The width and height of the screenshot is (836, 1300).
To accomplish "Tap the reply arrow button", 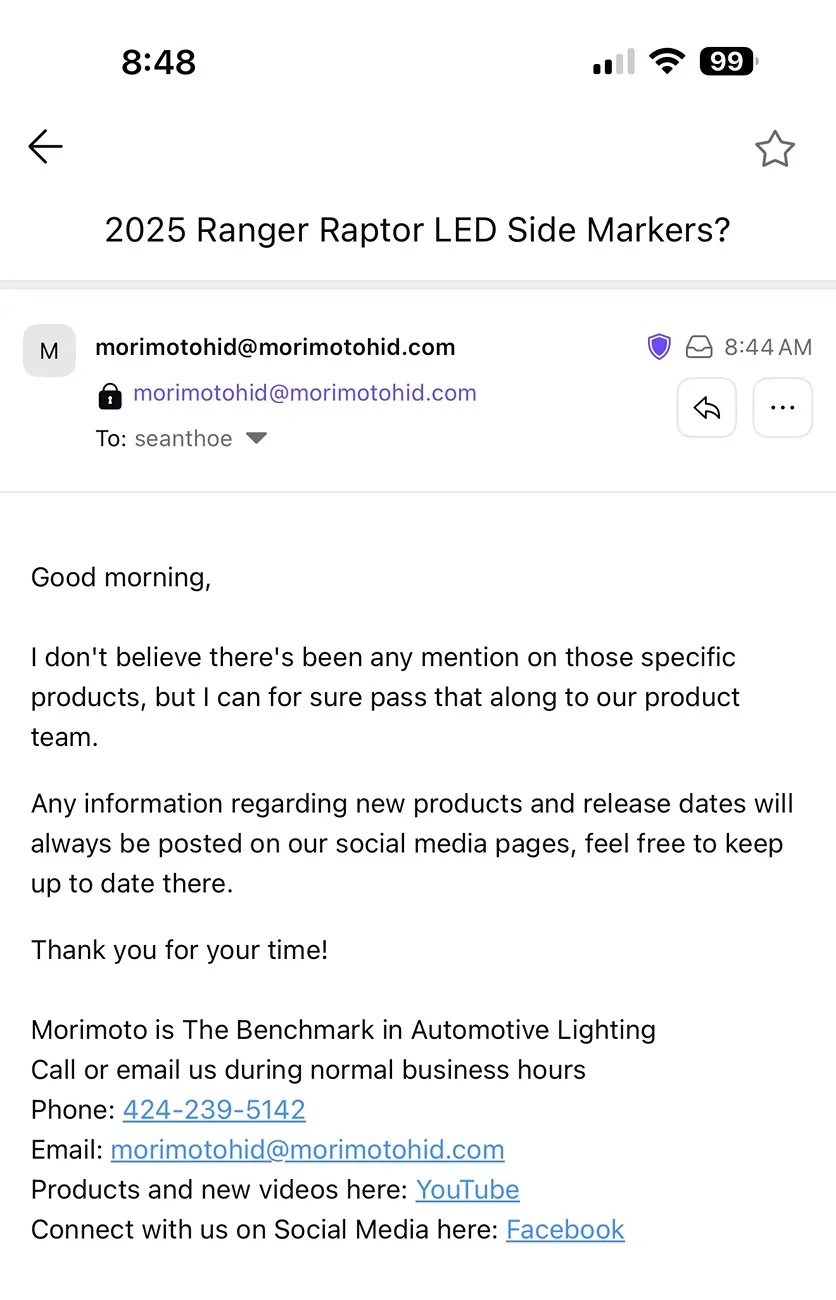I will pos(707,407).
